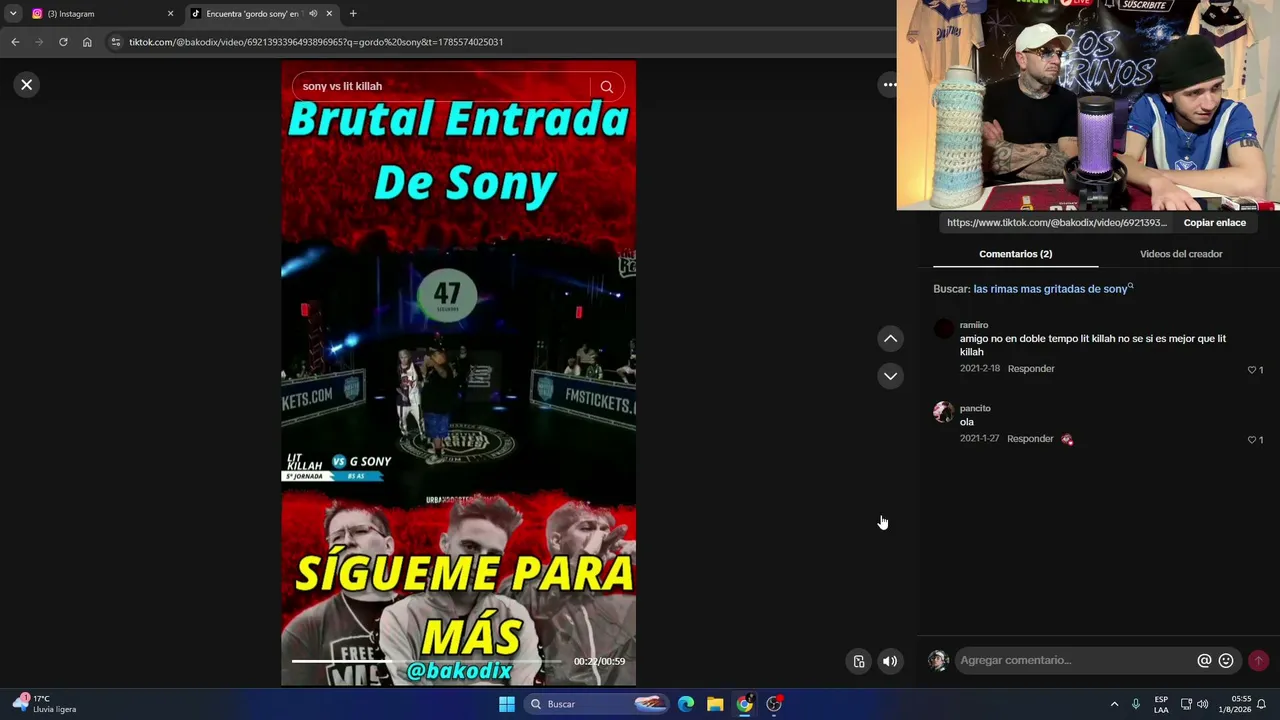This screenshot has height=720, width=1280.
Task: Select the TikTok video URL text
Action: point(1056,223)
